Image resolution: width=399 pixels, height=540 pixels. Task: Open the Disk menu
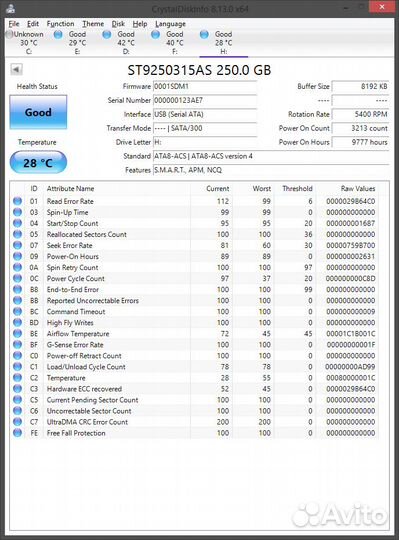[x=118, y=24]
